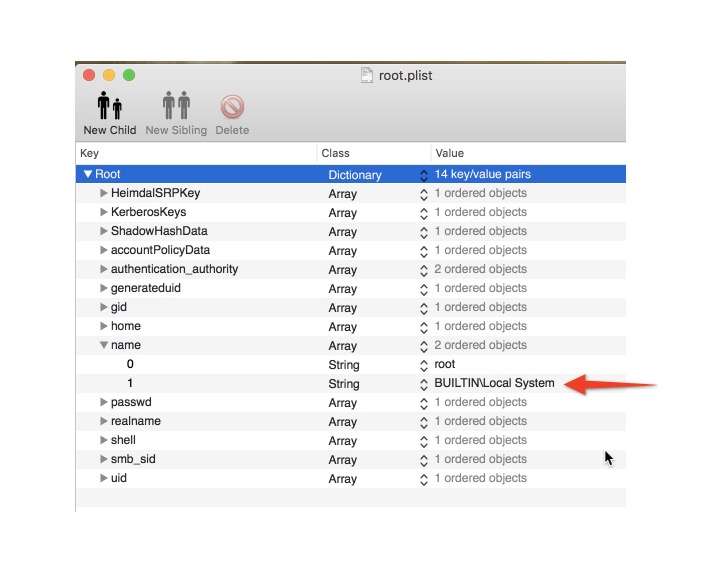Click the Delete toolbar icon

(232, 106)
